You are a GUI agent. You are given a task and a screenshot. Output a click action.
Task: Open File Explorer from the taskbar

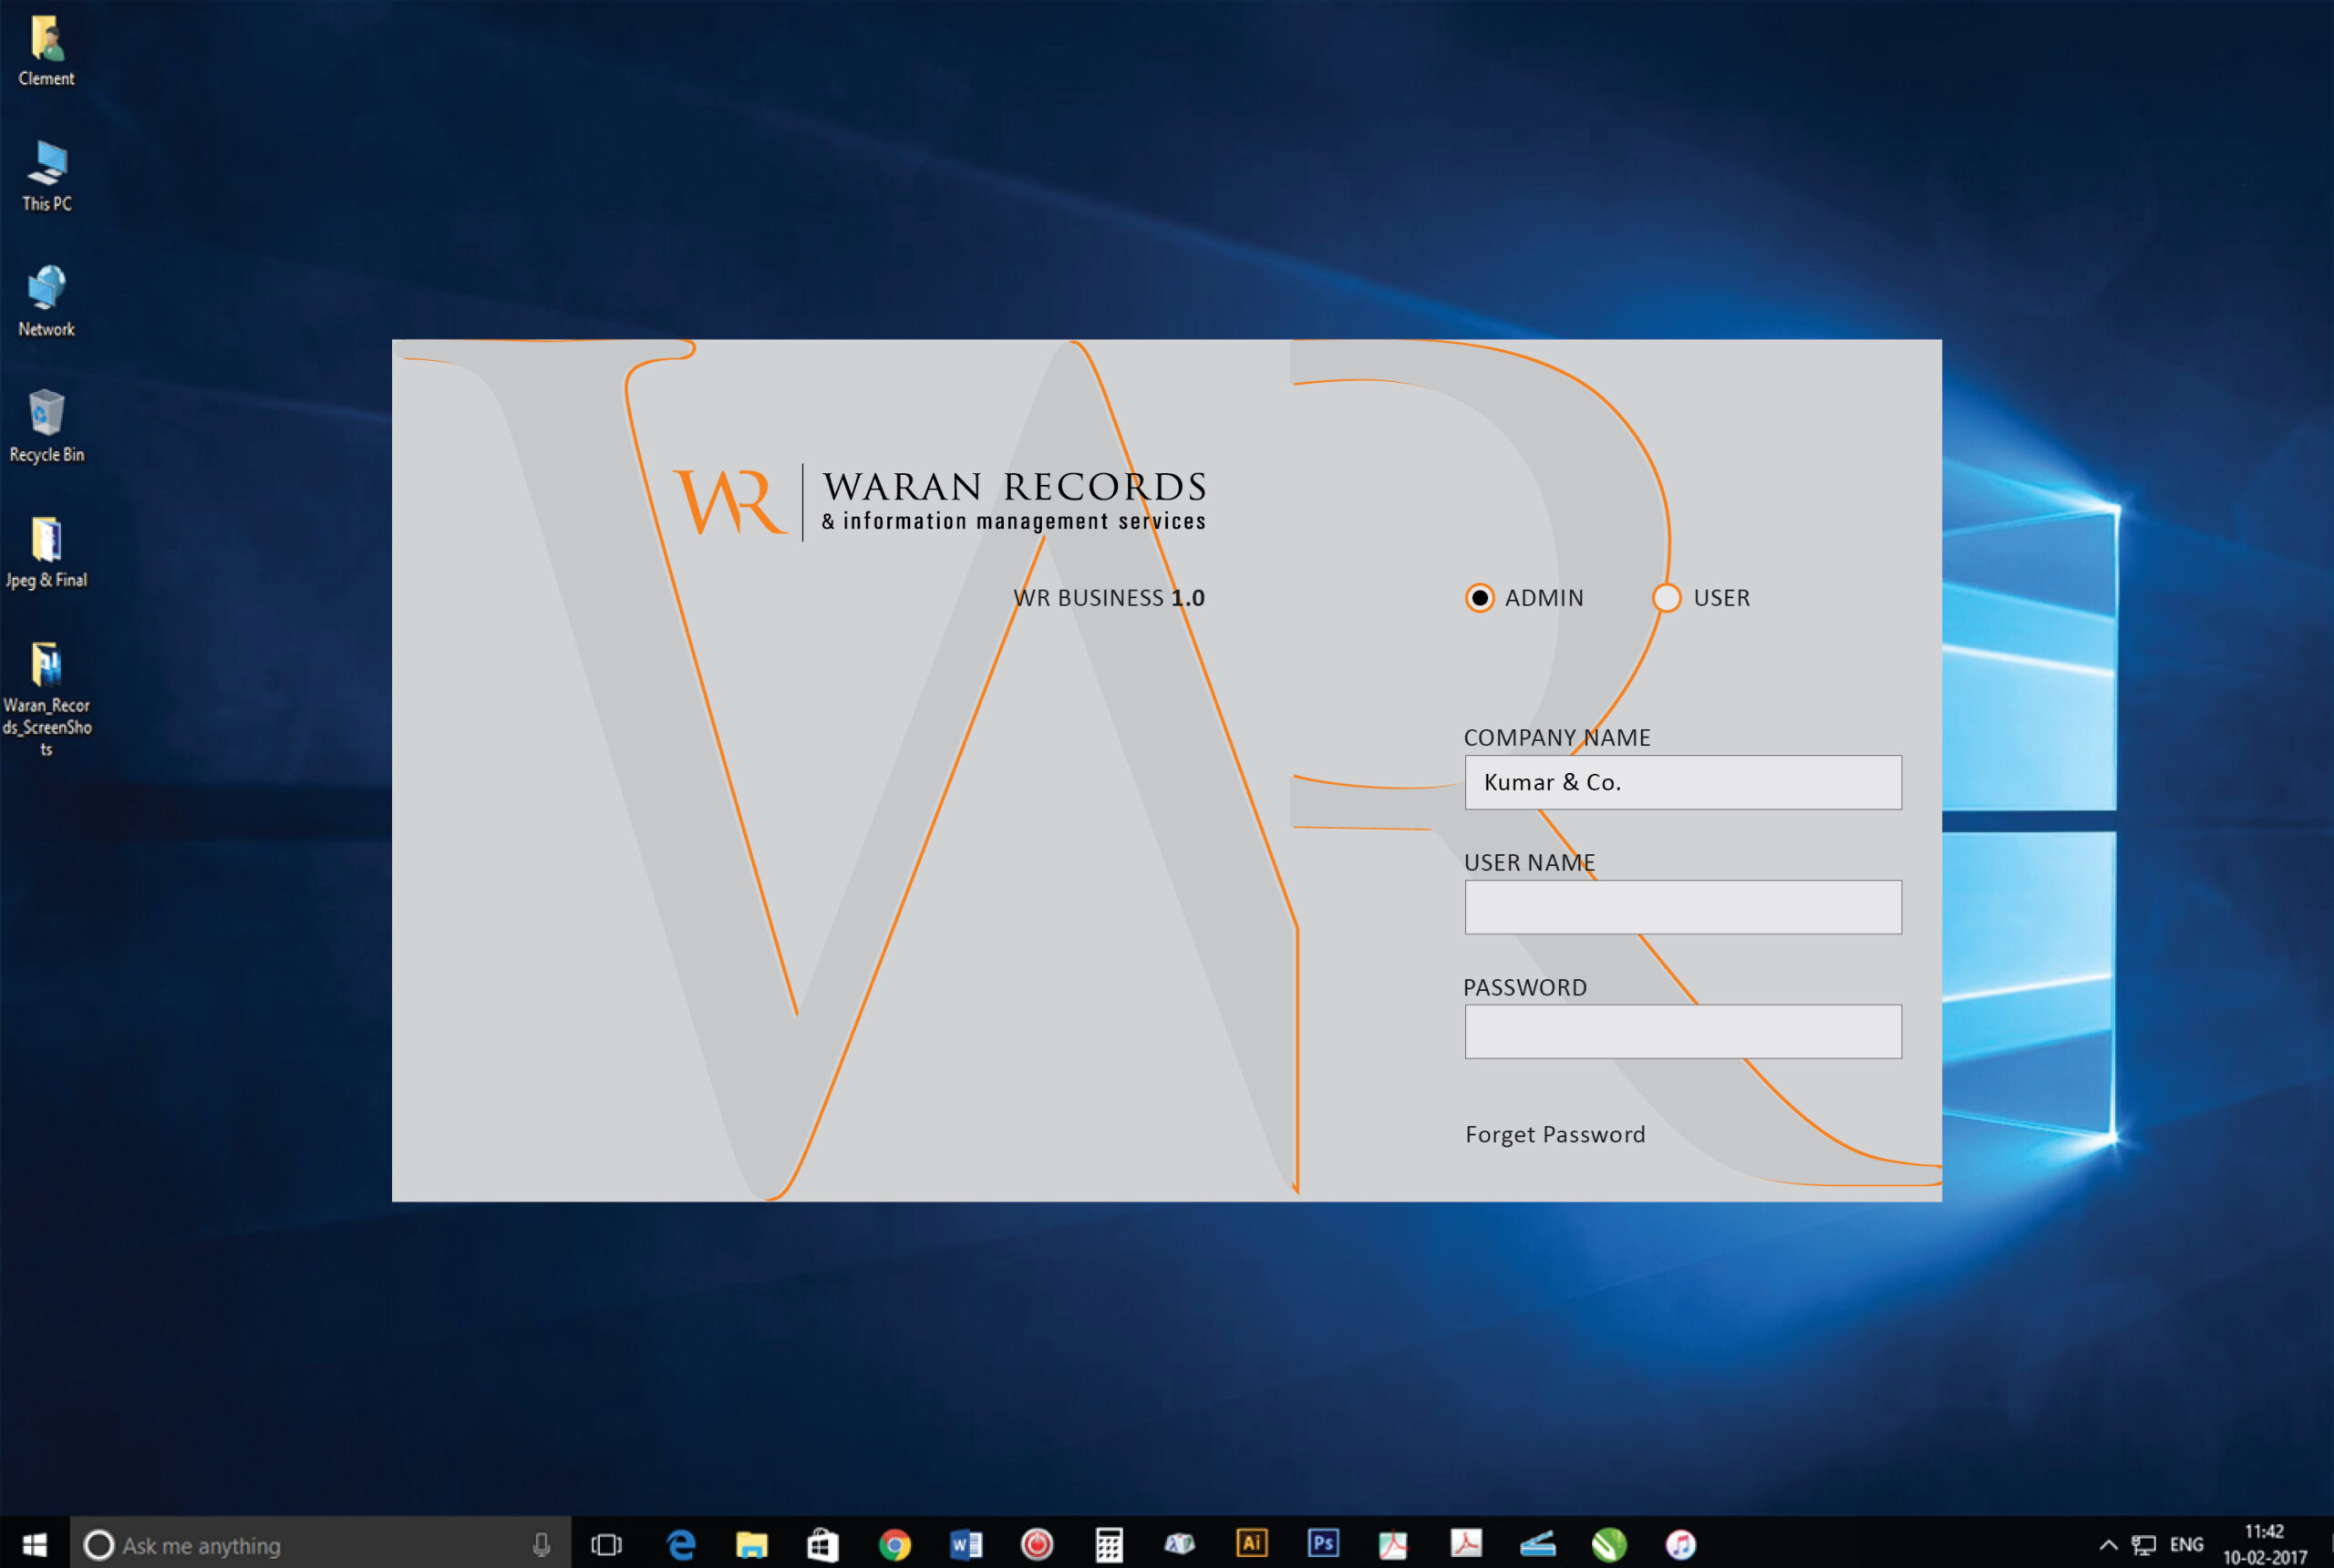tap(752, 1545)
